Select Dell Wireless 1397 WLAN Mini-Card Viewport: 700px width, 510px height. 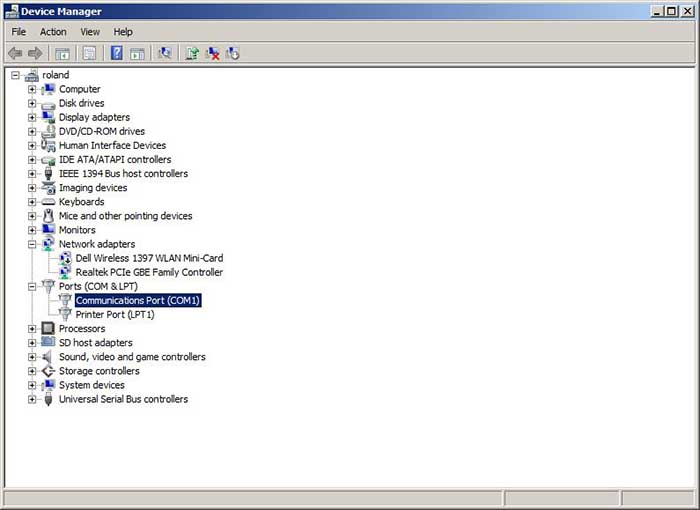[x=149, y=258]
